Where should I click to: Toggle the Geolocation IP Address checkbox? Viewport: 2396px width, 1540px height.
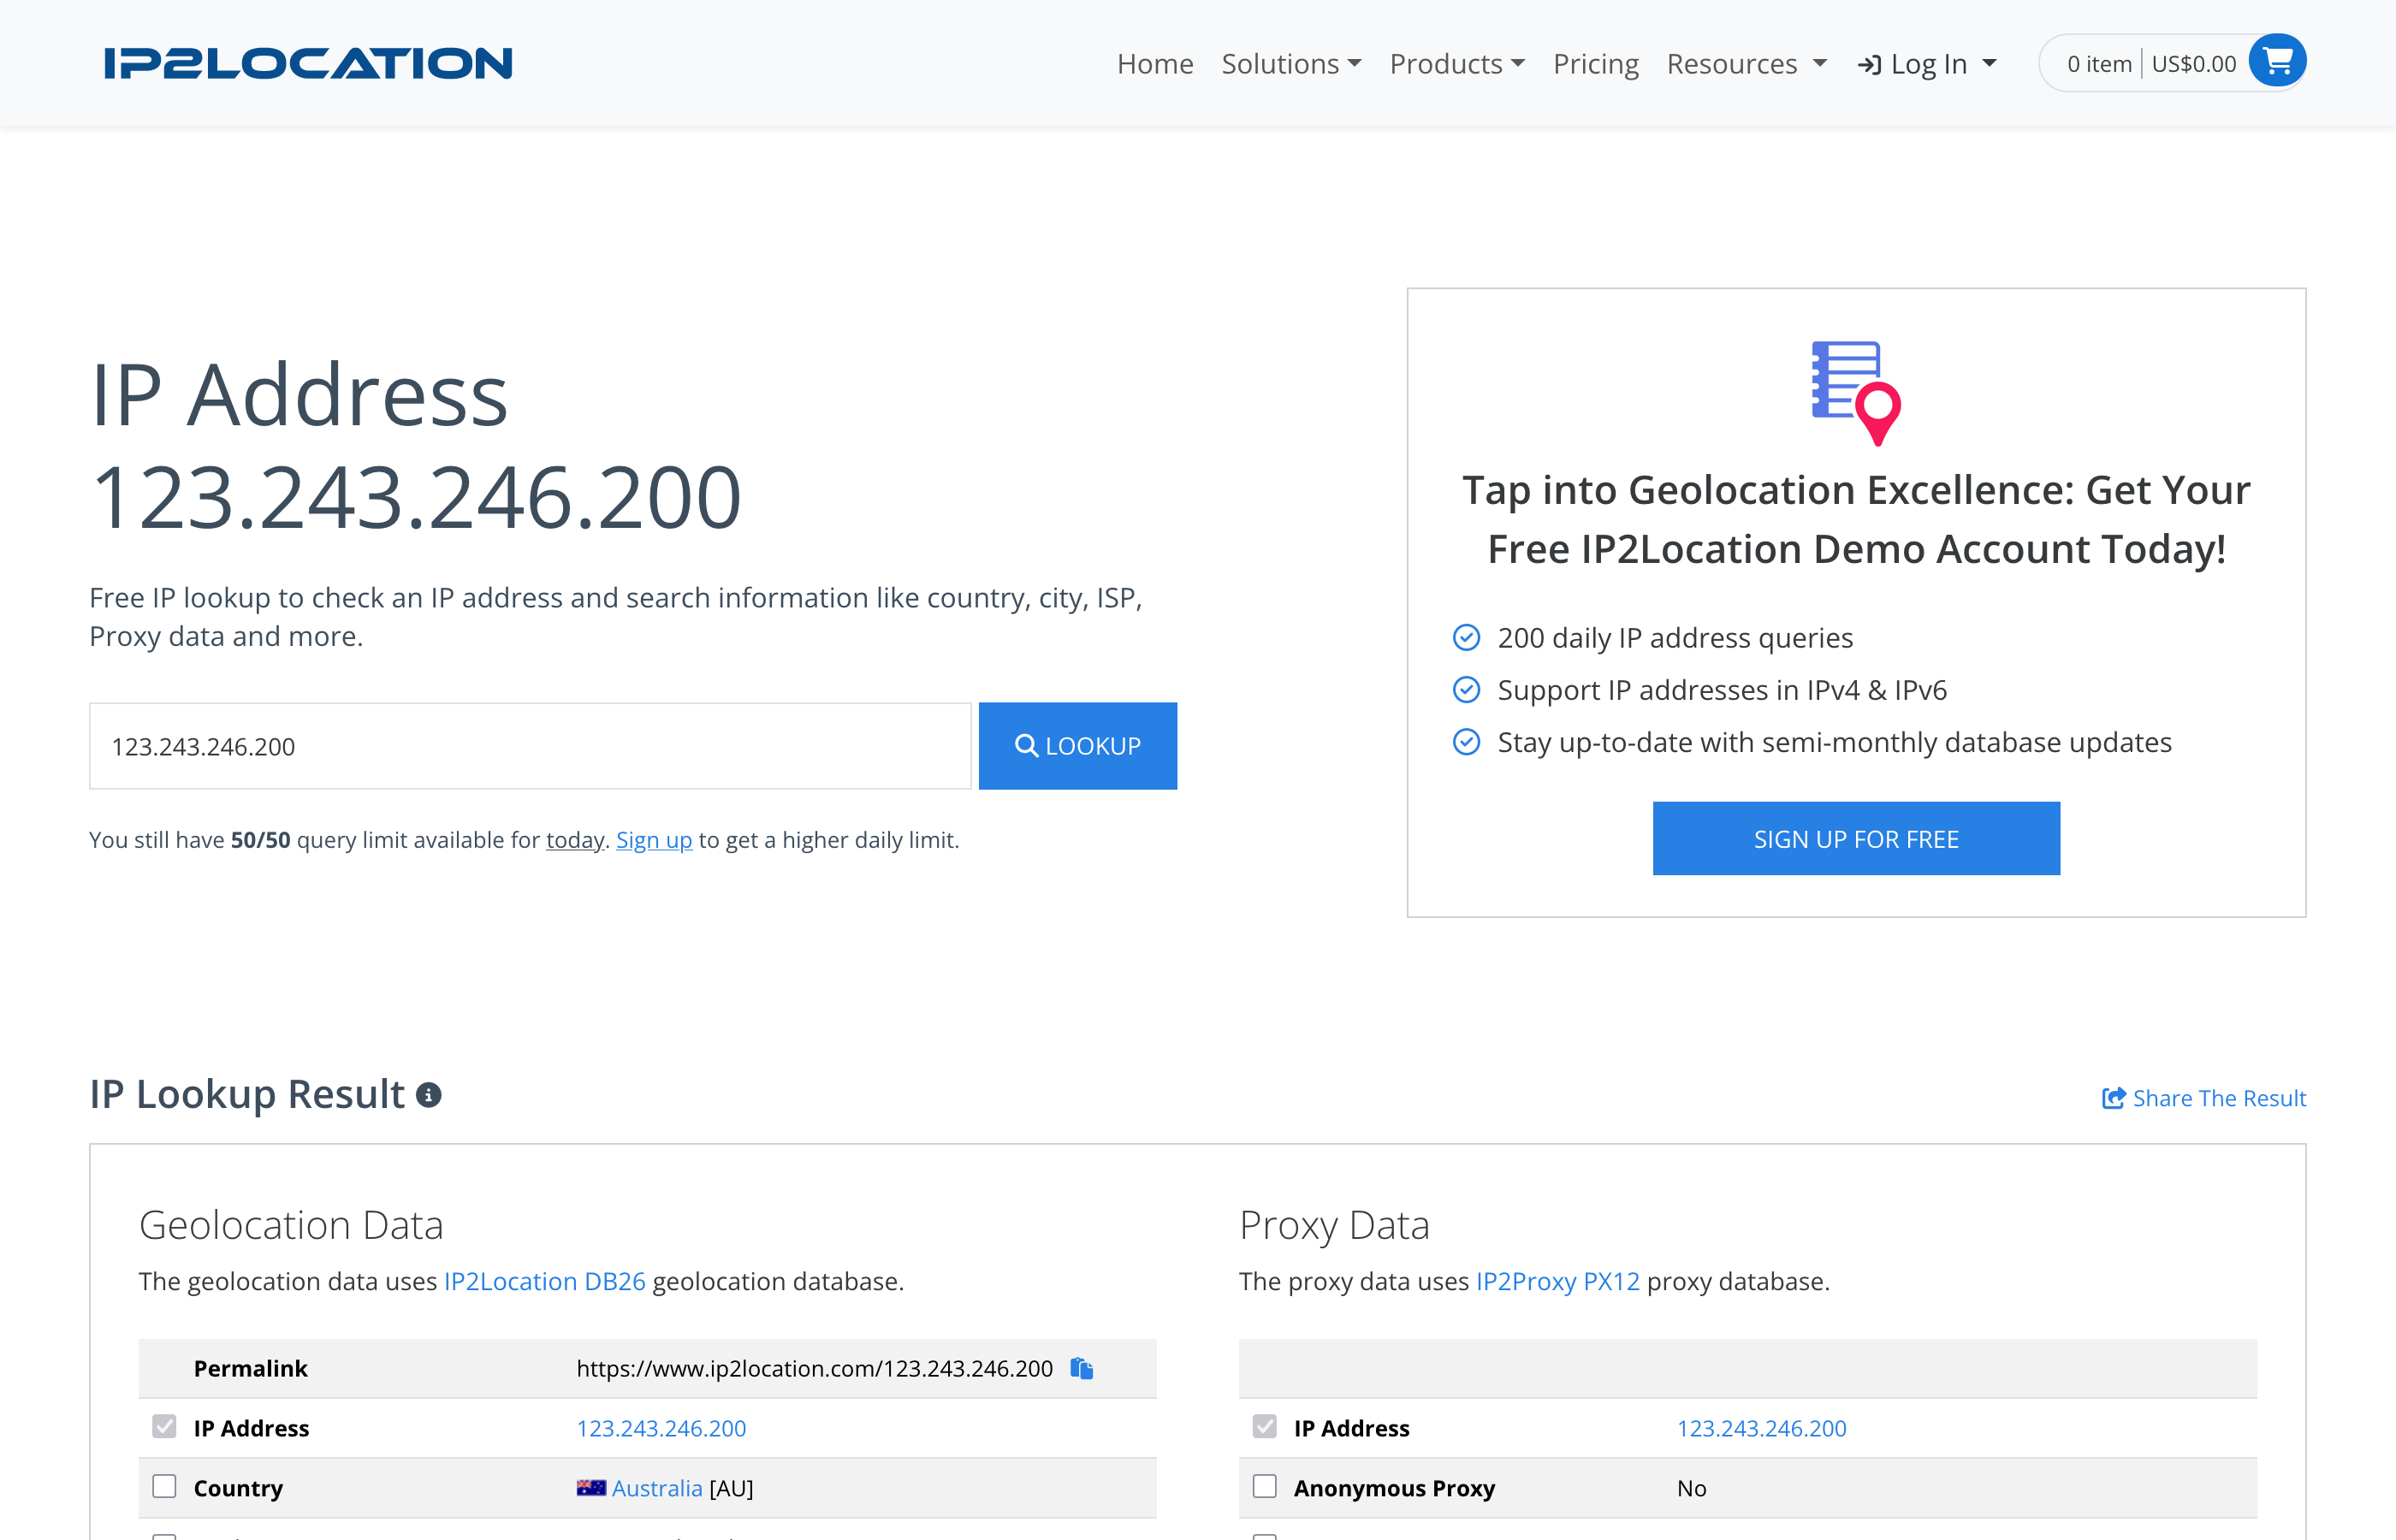164,1427
